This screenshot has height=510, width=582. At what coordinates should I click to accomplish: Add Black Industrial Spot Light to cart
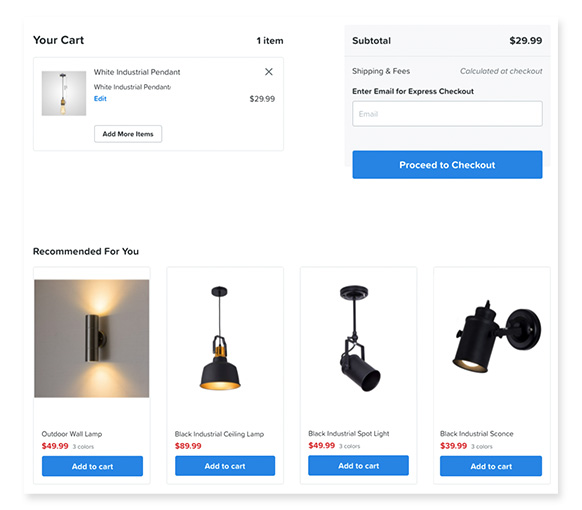[x=359, y=465]
